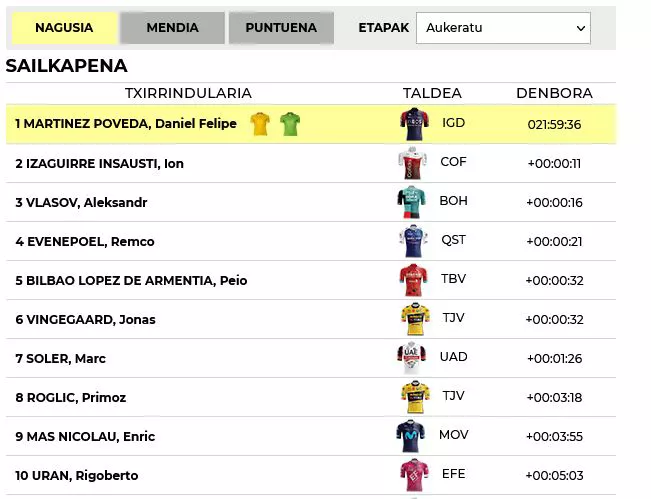The height and width of the screenshot is (499, 651).
Task: Click the MOV team jersey icon
Action: (x=411, y=436)
